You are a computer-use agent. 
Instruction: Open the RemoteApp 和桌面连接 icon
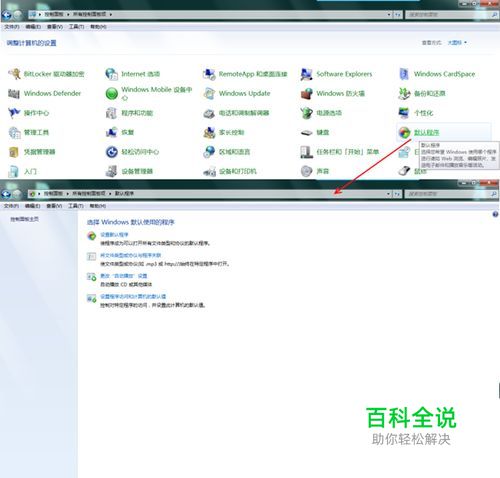click(x=209, y=74)
